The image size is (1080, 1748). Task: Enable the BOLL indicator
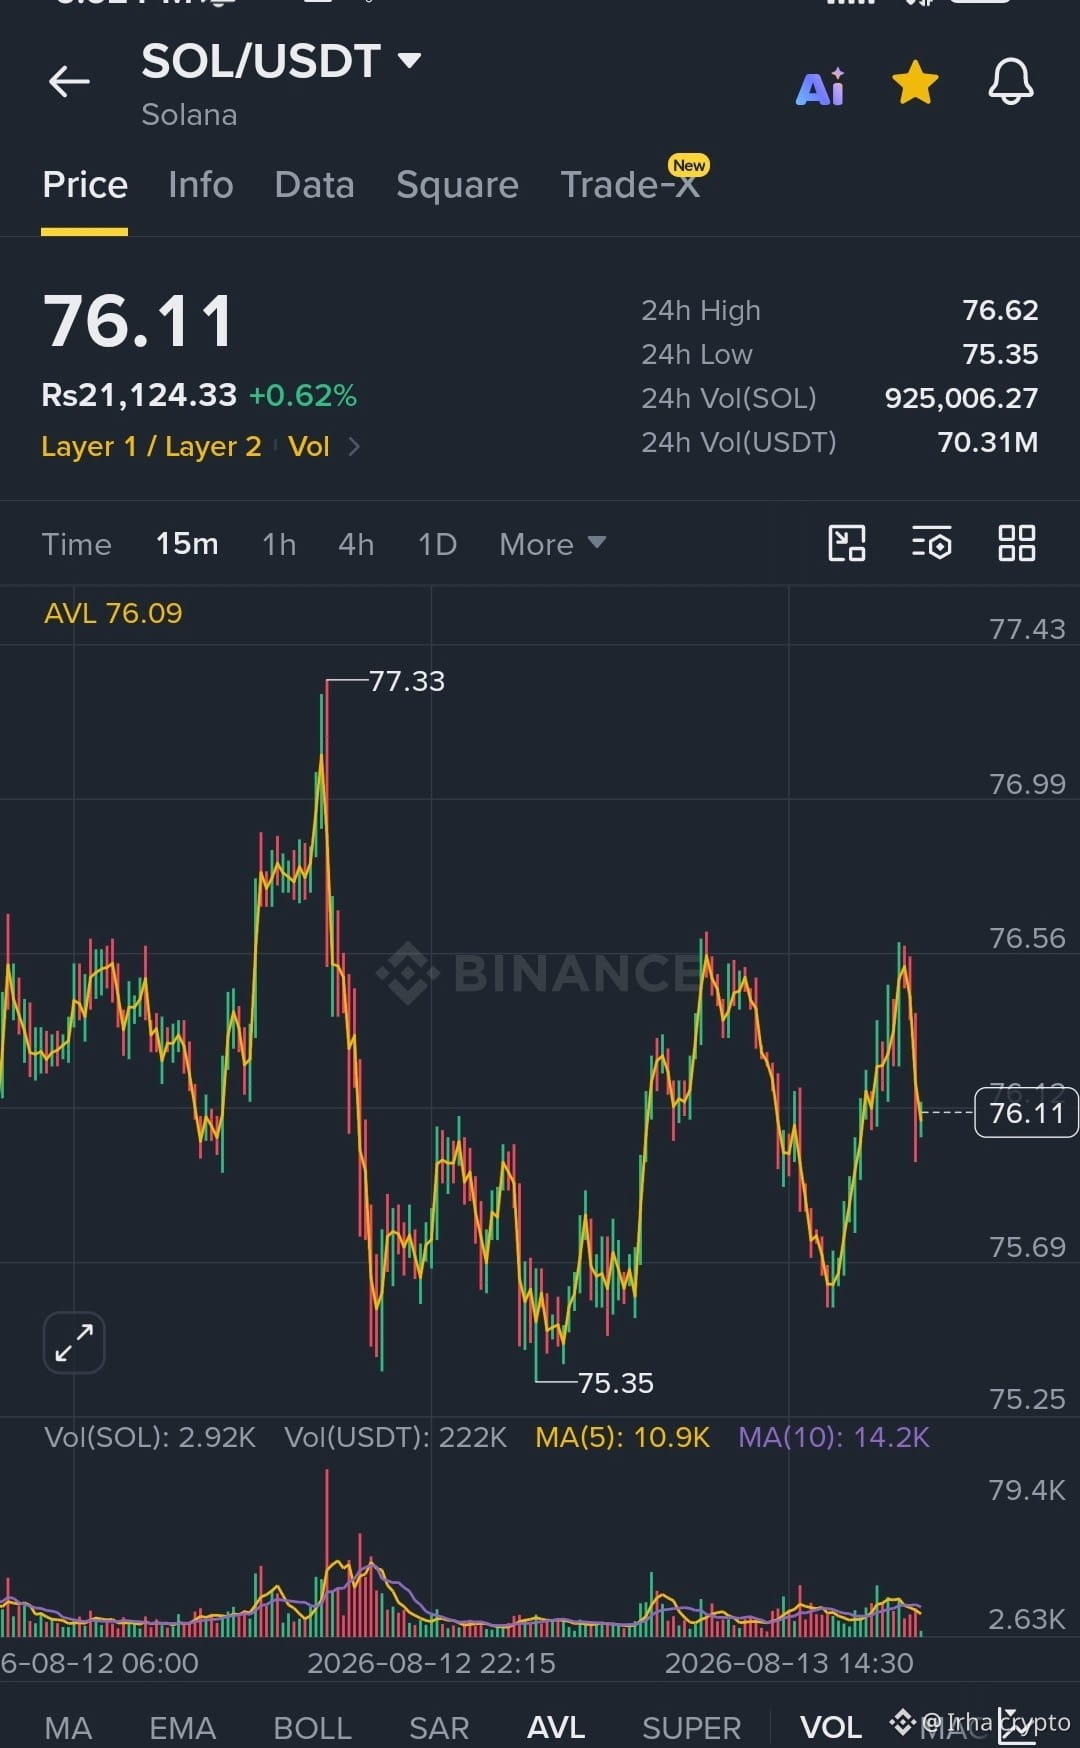(312, 1727)
